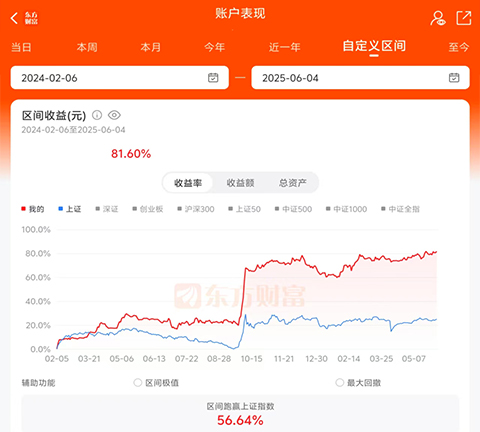Select the 总资产 segment button
480x432 pixels.
[292, 183]
